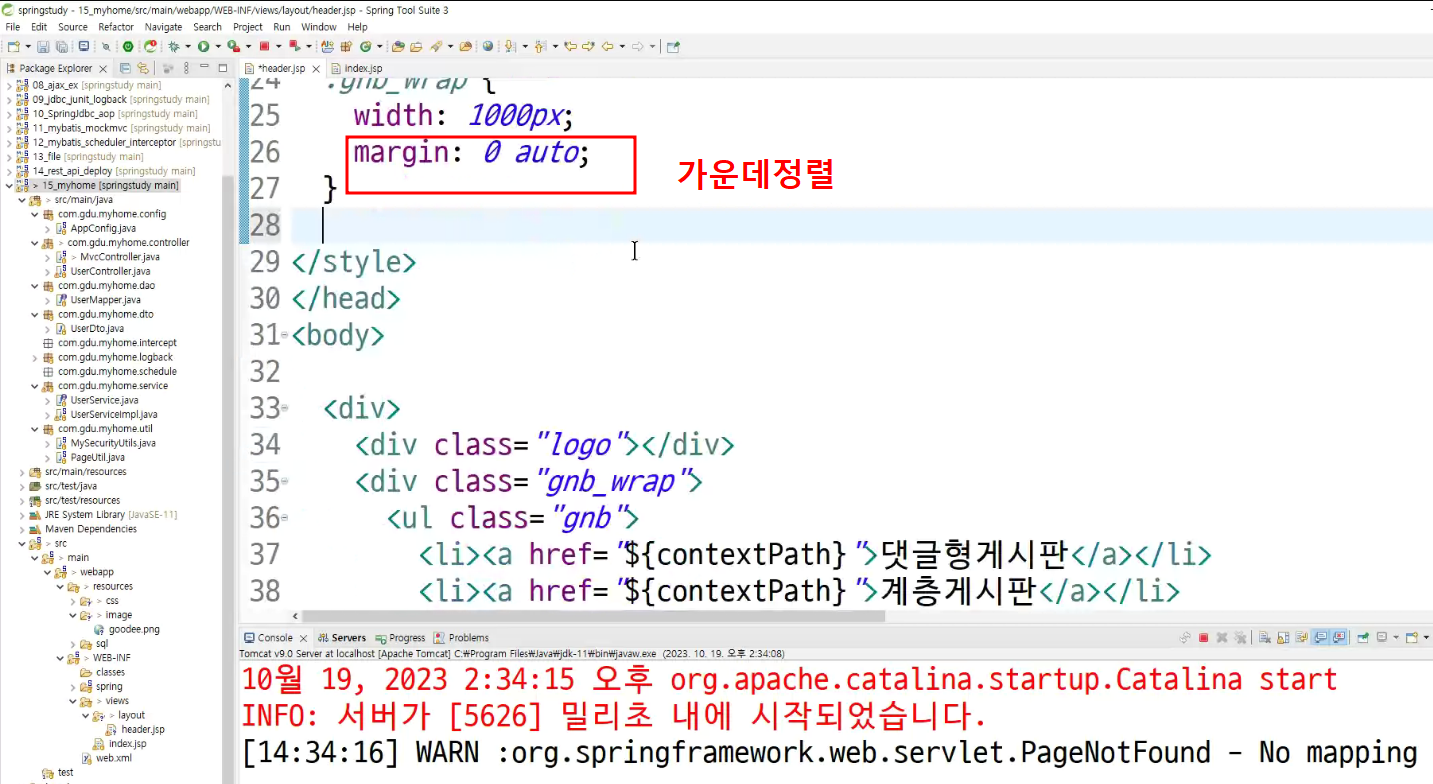Clear the Console output icon
The image size is (1433, 784).
(1265, 637)
